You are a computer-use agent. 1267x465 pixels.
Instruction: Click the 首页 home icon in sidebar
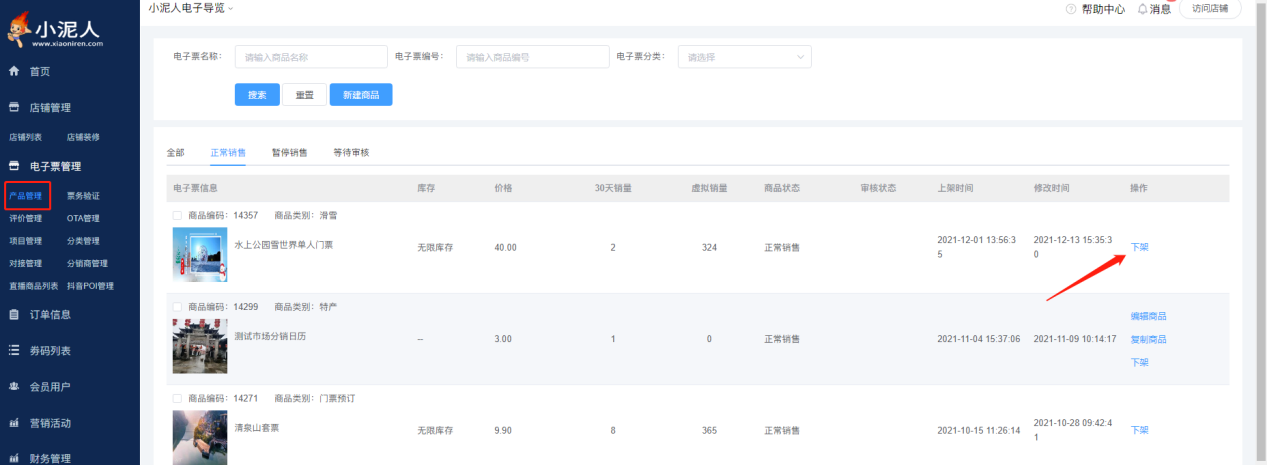[x=14, y=72]
